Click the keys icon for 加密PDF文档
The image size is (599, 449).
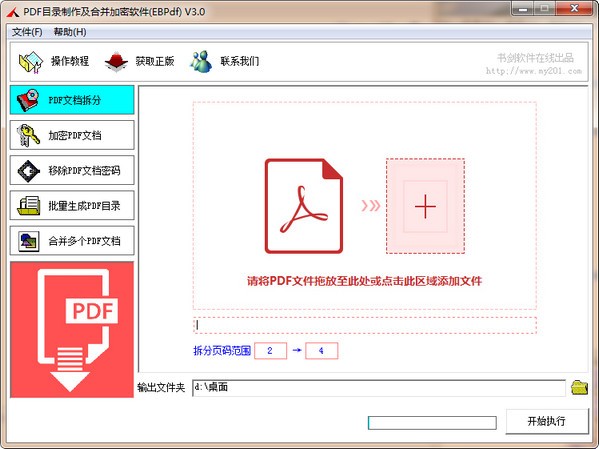point(28,135)
